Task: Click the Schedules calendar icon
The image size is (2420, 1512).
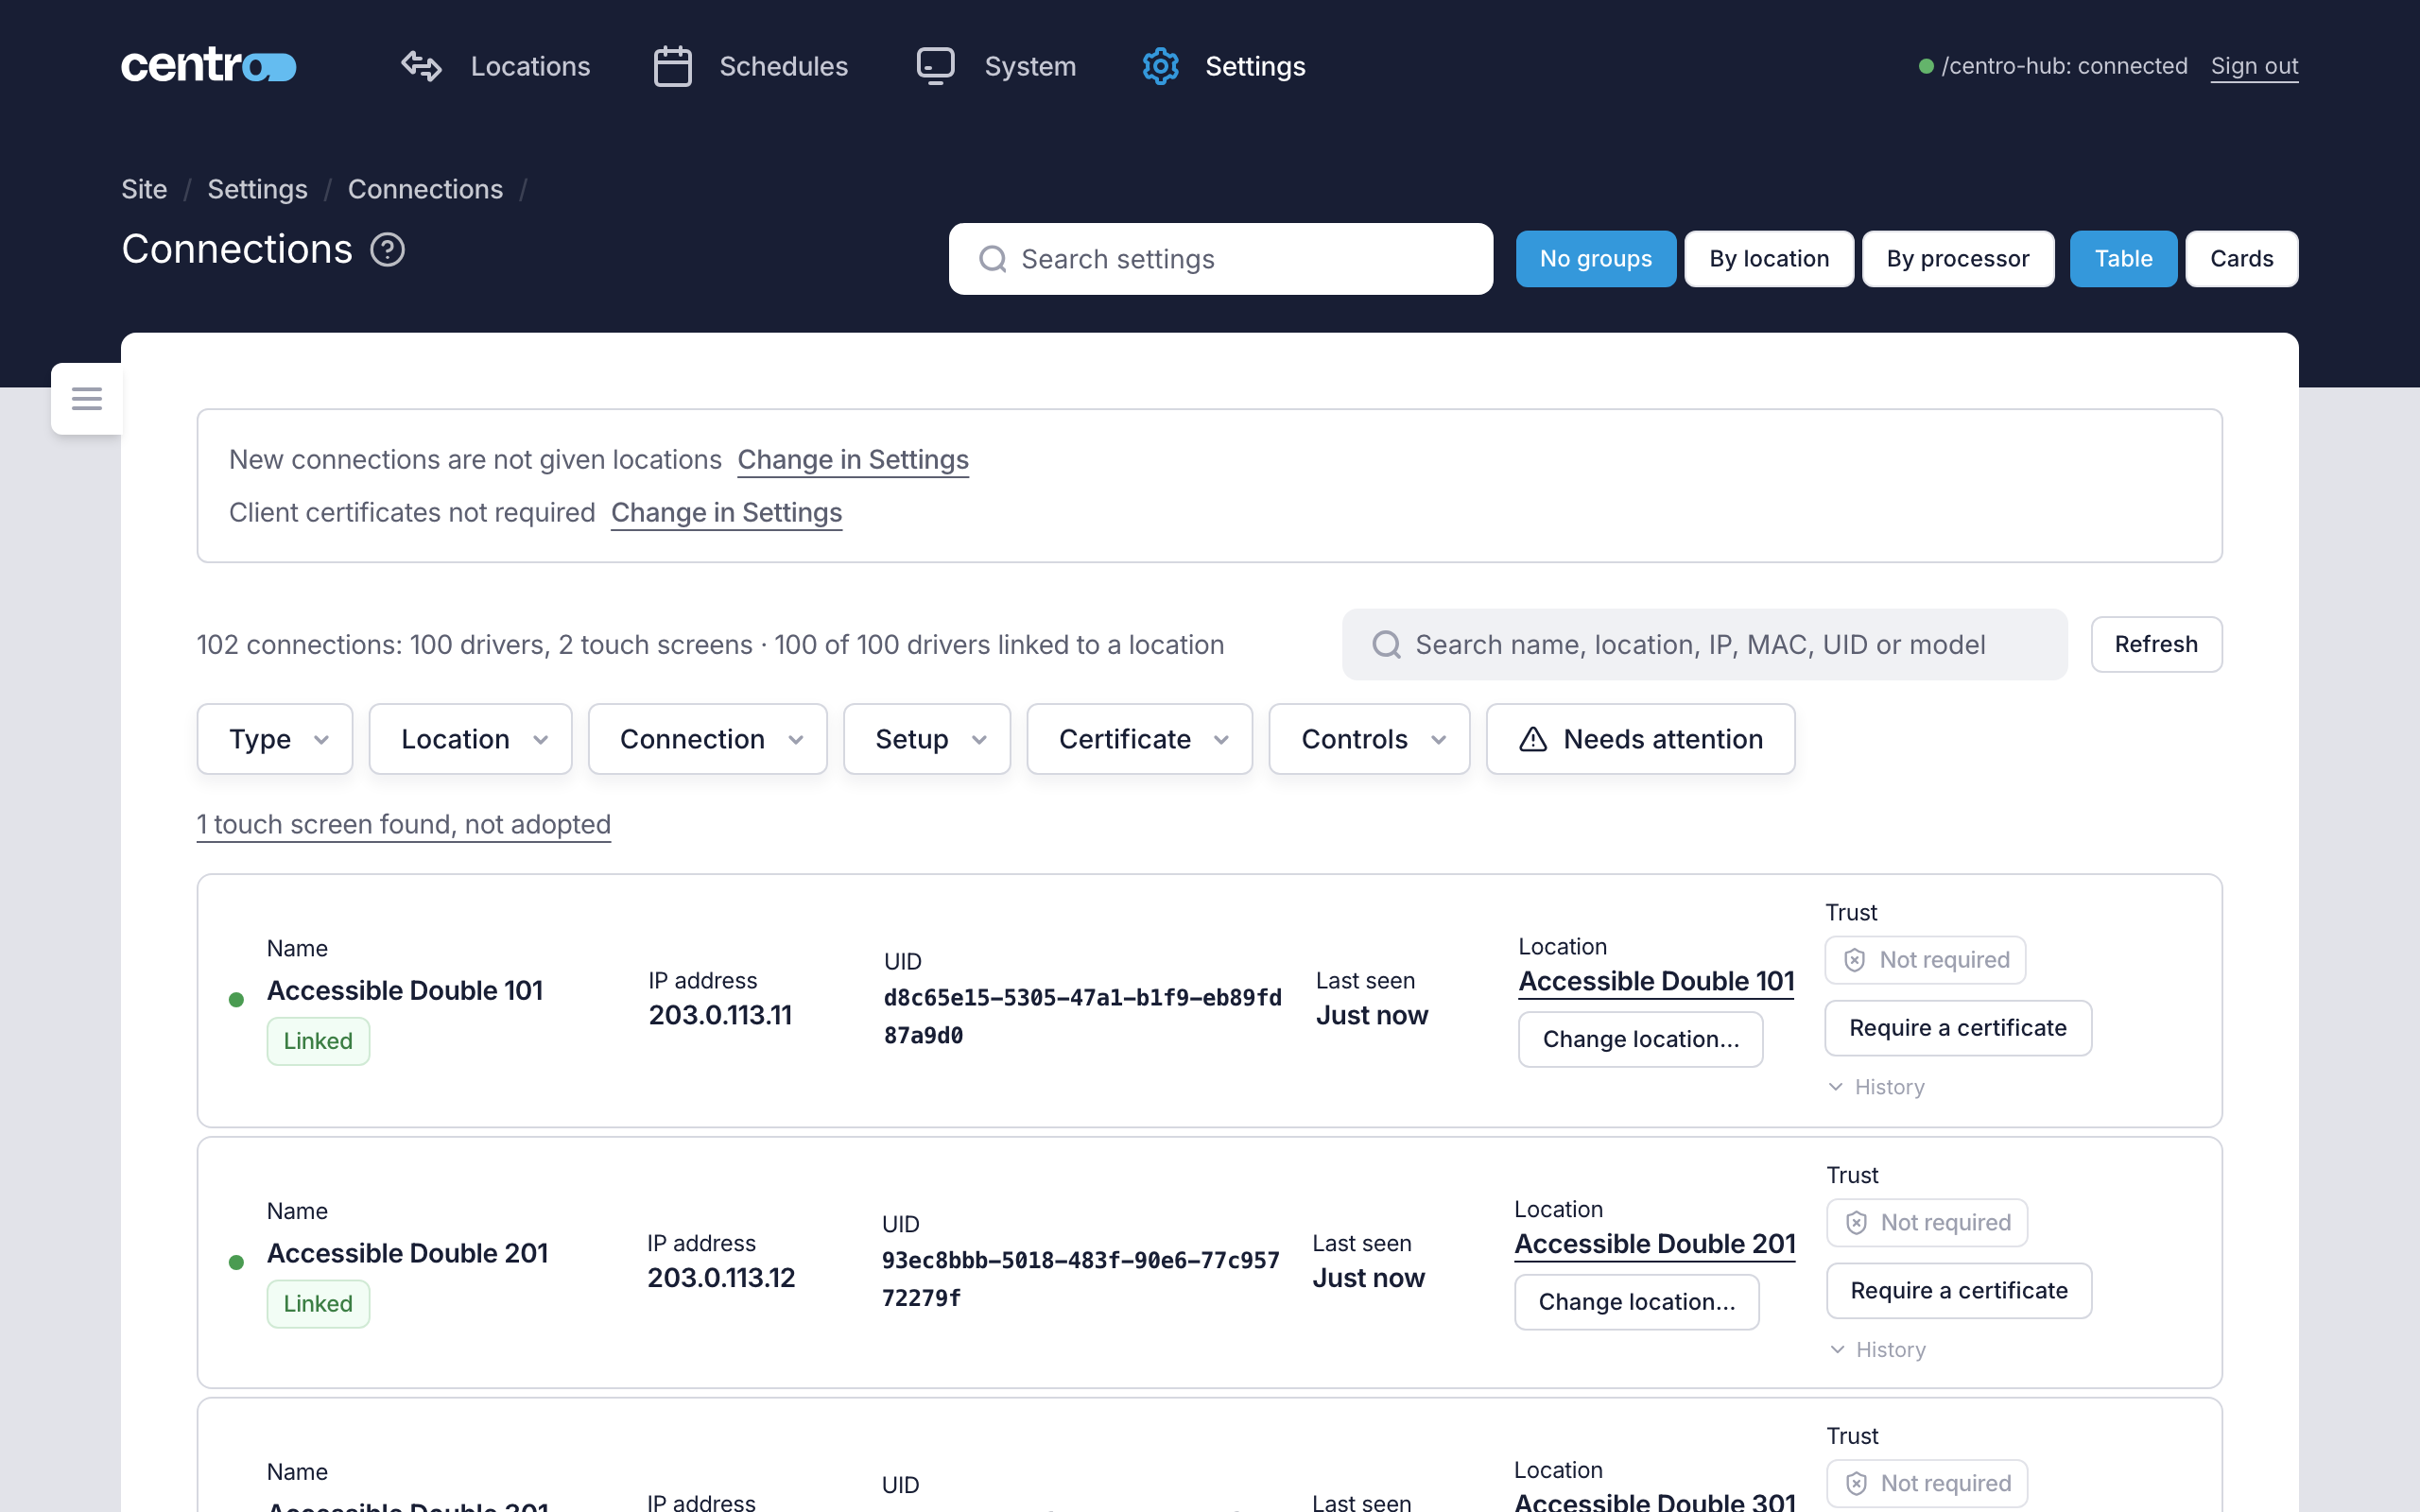Action: pos(672,66)
